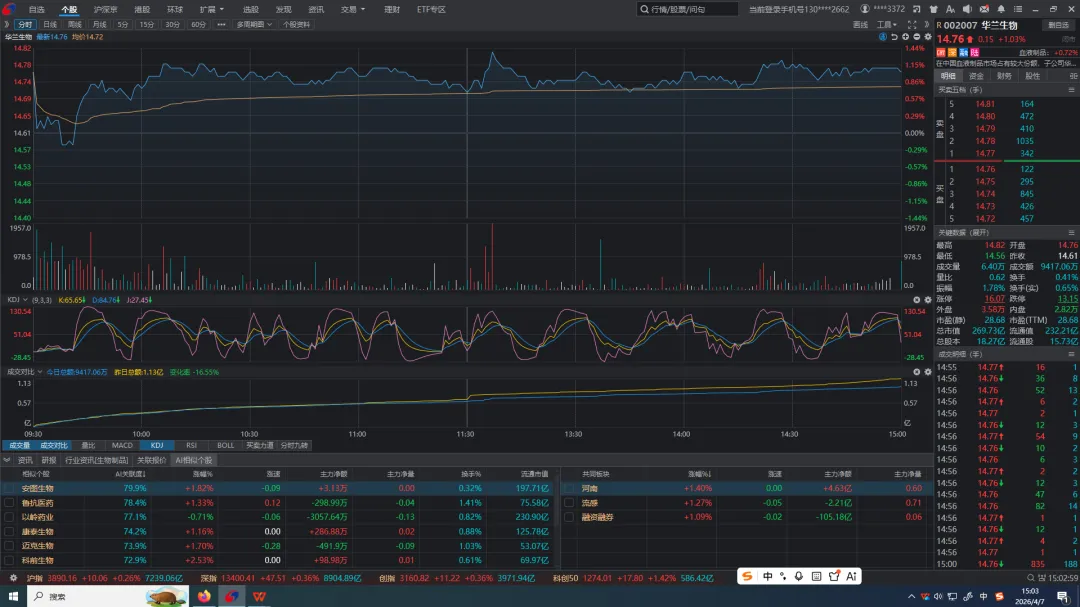Expand left sidebar double chevron

click(6, 25)
